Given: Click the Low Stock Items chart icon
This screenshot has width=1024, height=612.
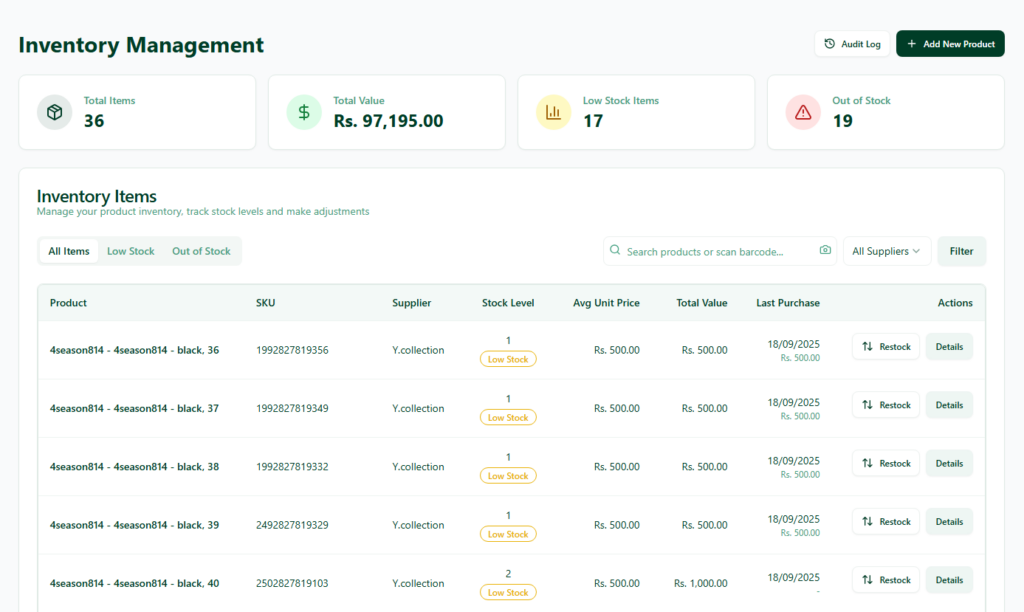Looking at the screenshot, I should coord(553,112).
